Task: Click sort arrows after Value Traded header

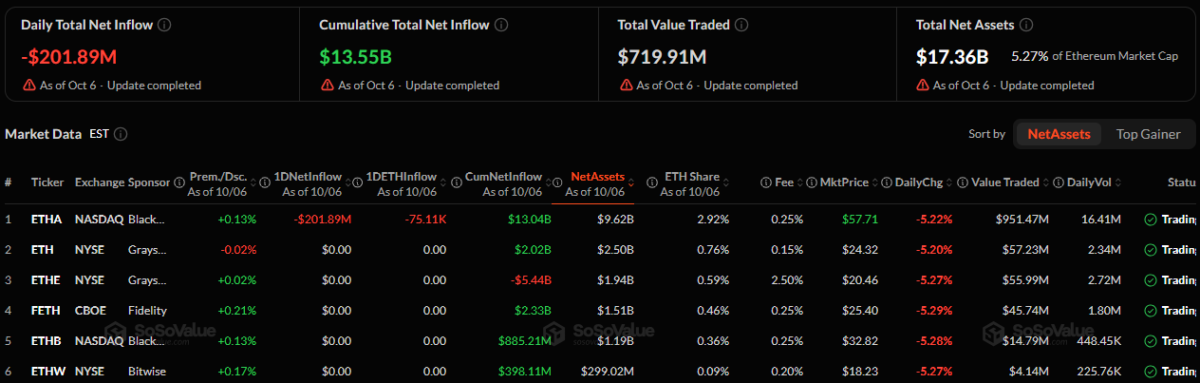Action: click(1047, 183)
